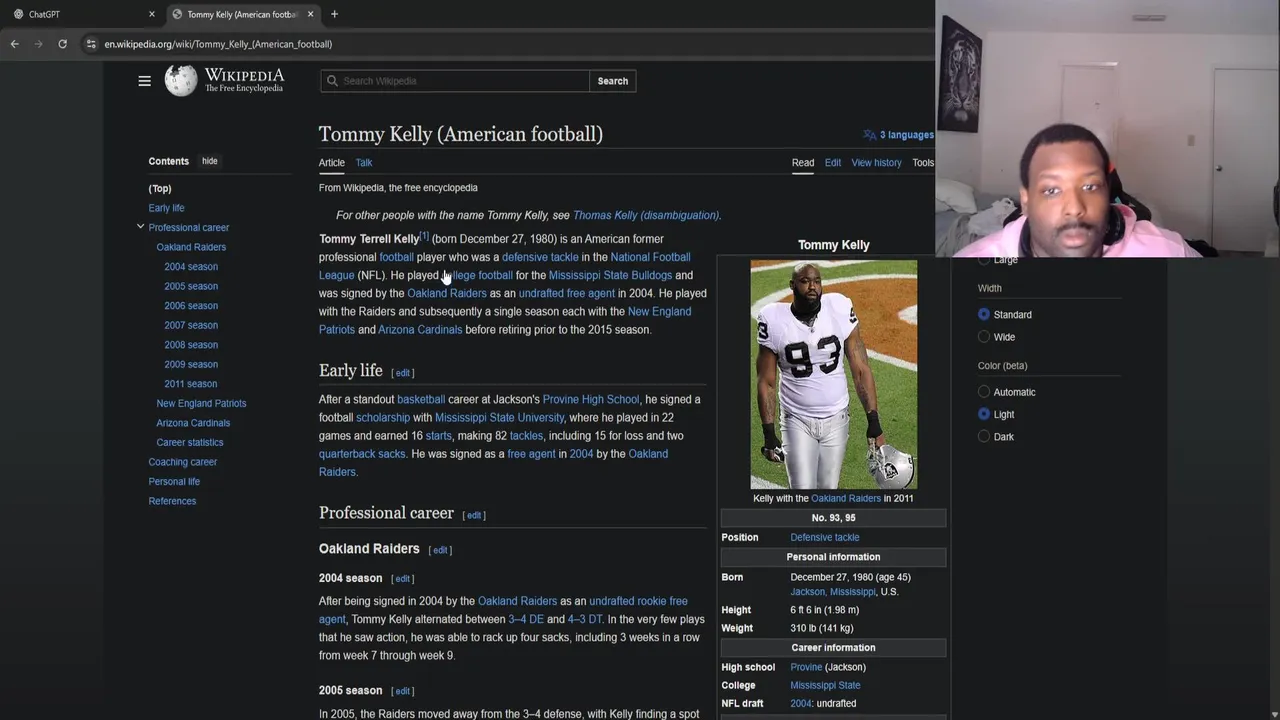Image resolution: width=1280 pixels, height=720 pixels.
Task: Click the magnifier icon in the search box
Action: point(331,81)
